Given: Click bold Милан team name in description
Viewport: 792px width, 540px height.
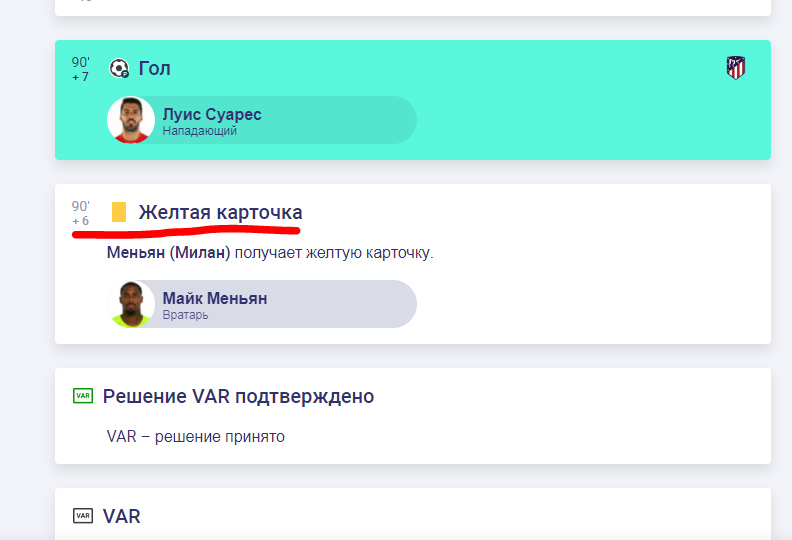Looking at the screenshot, I should coord(200,253).
